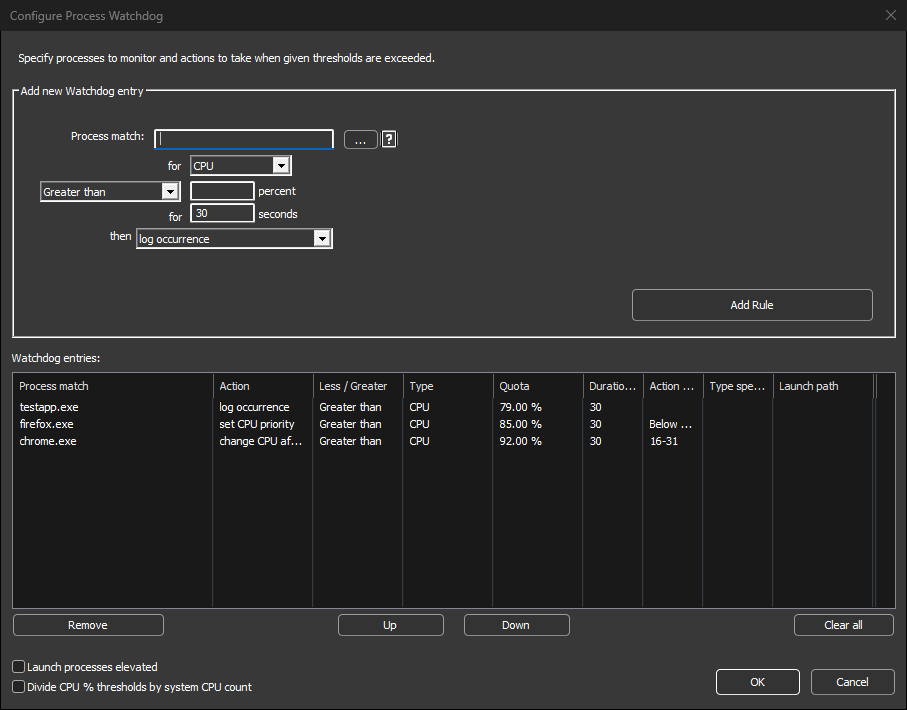Click the 79.00 % quota cell
The image size is (907, 710).
coord(521,407)
